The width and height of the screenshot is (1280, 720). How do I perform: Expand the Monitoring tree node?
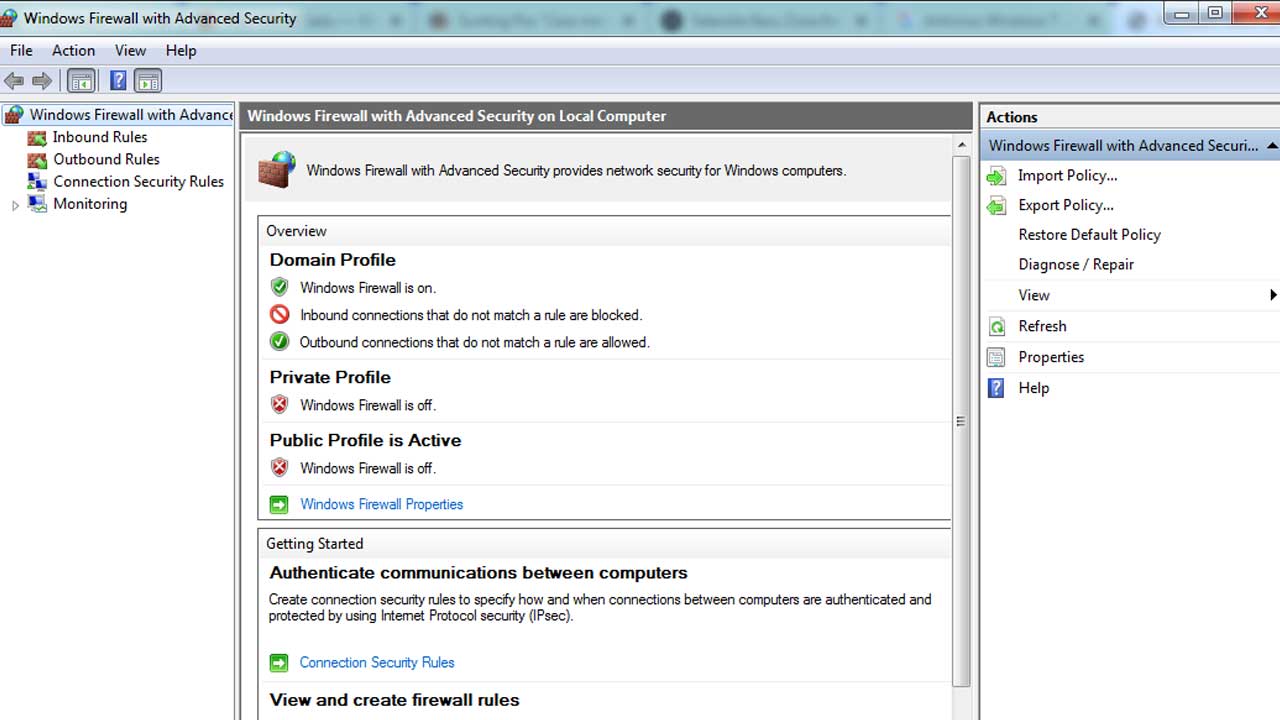(15, 205)
